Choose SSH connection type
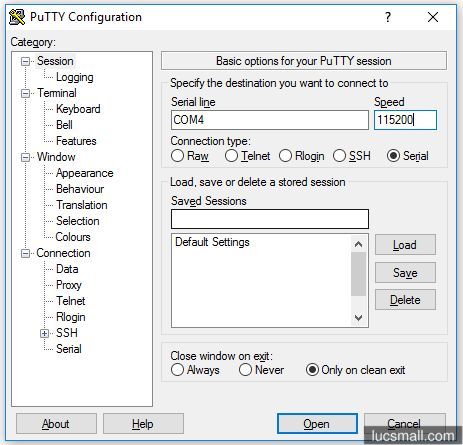This screenshot has width=463, height=445. (352, 156)
